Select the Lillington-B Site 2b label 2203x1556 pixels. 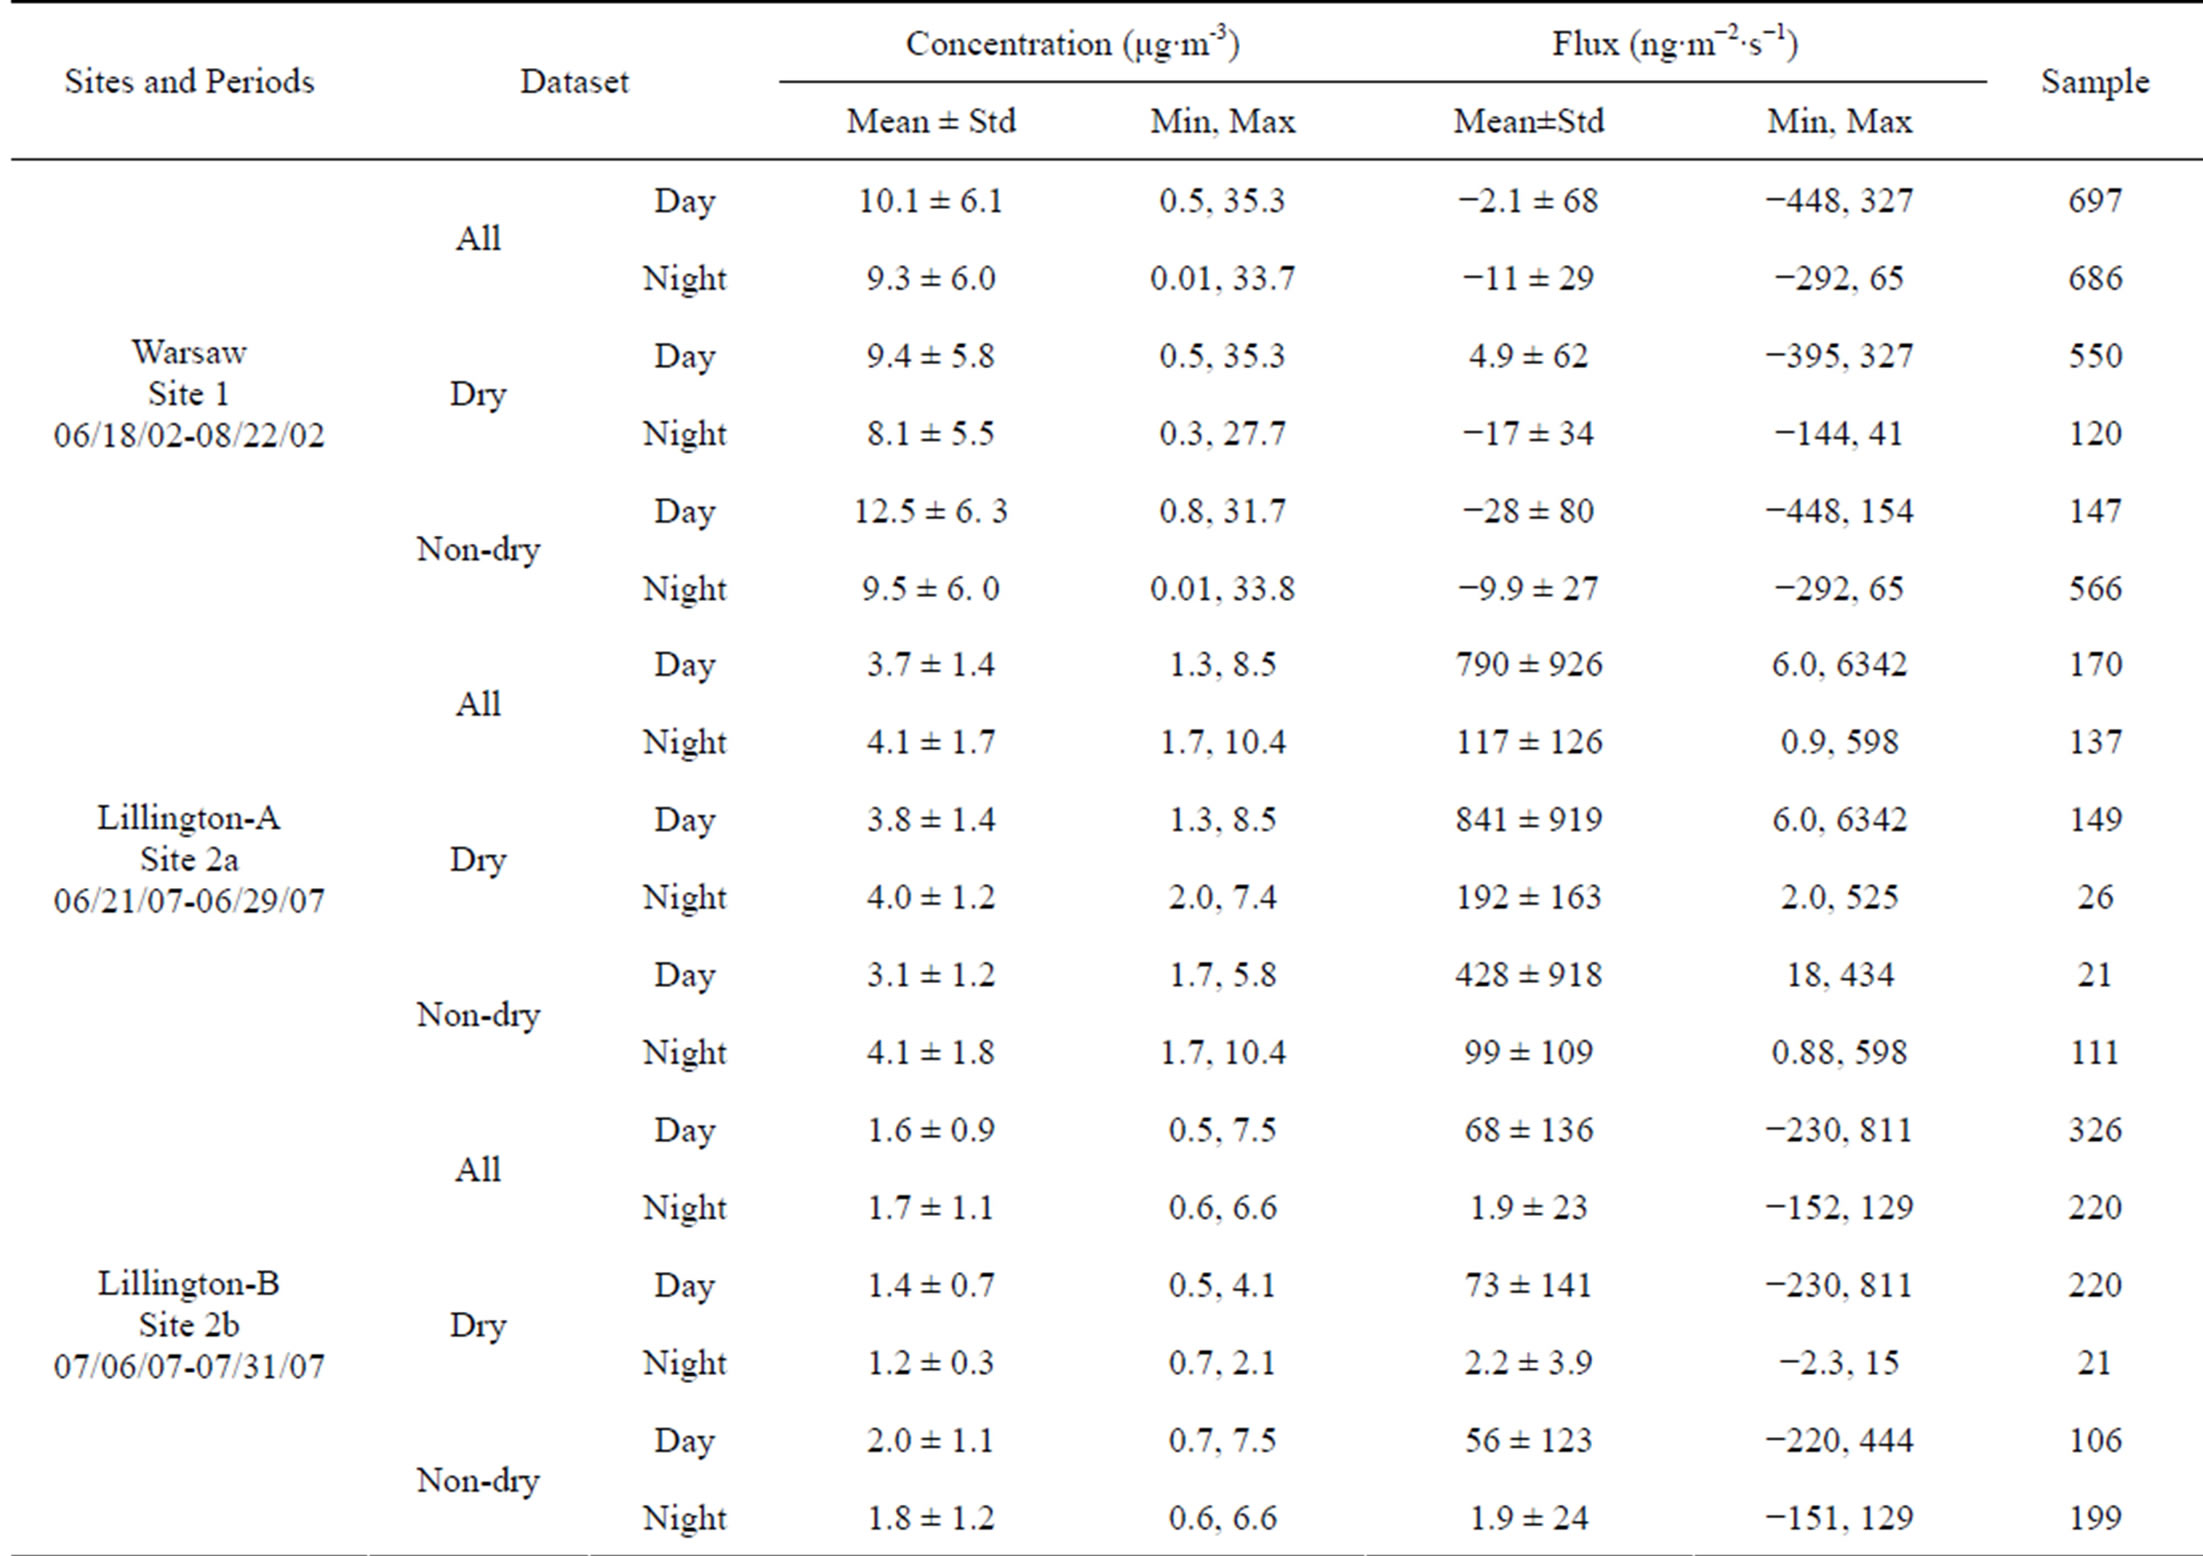coord(189,1324)
